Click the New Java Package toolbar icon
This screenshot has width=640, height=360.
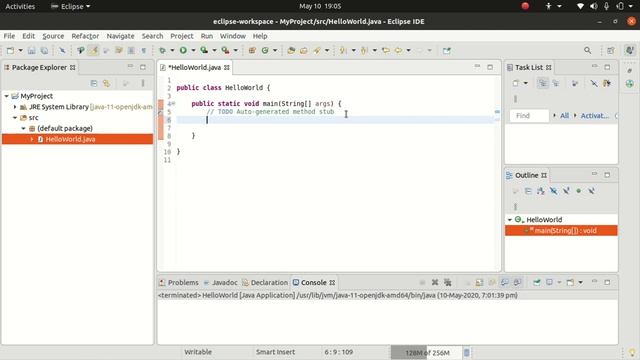tap(252, 51)
